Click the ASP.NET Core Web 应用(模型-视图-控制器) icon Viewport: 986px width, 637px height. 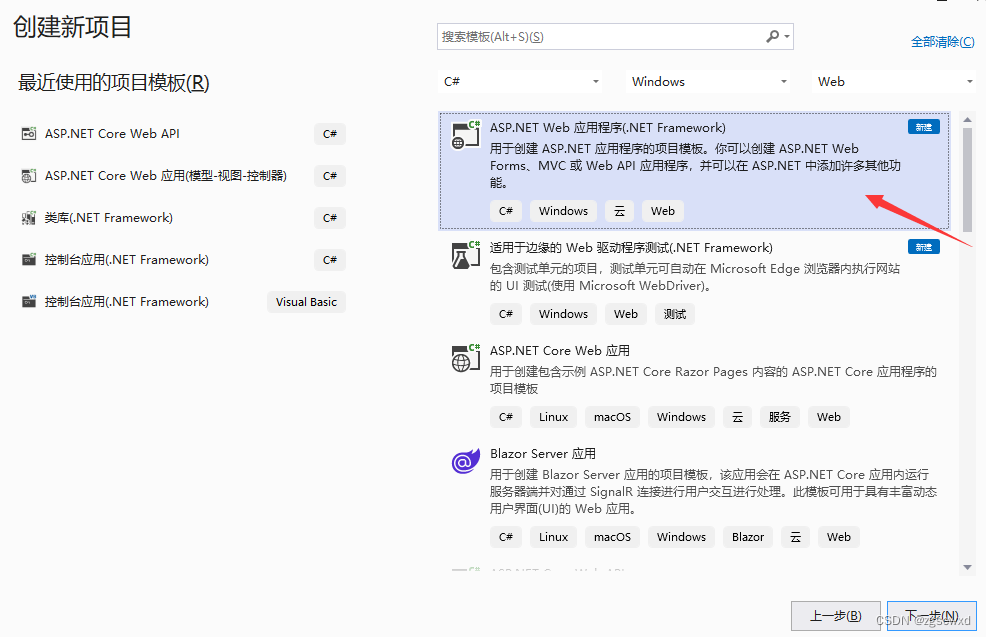29,175
